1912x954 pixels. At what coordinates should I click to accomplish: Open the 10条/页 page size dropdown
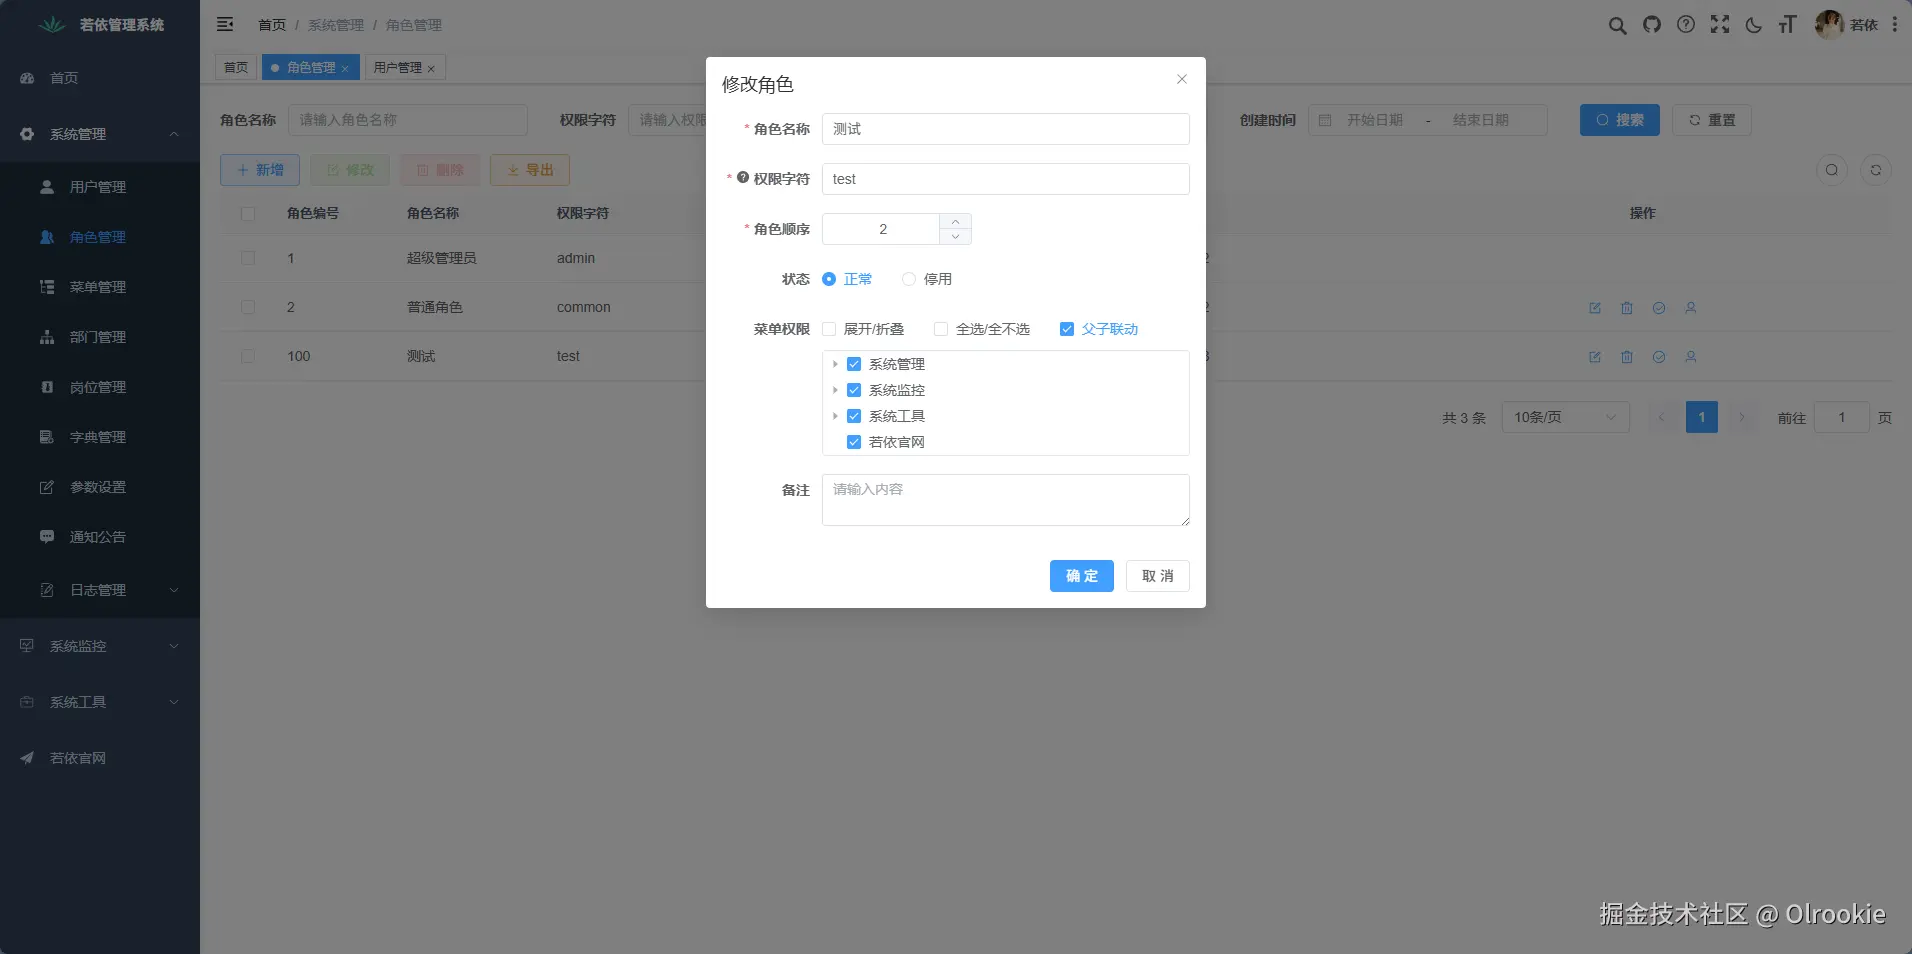[x=1566, y=418]
